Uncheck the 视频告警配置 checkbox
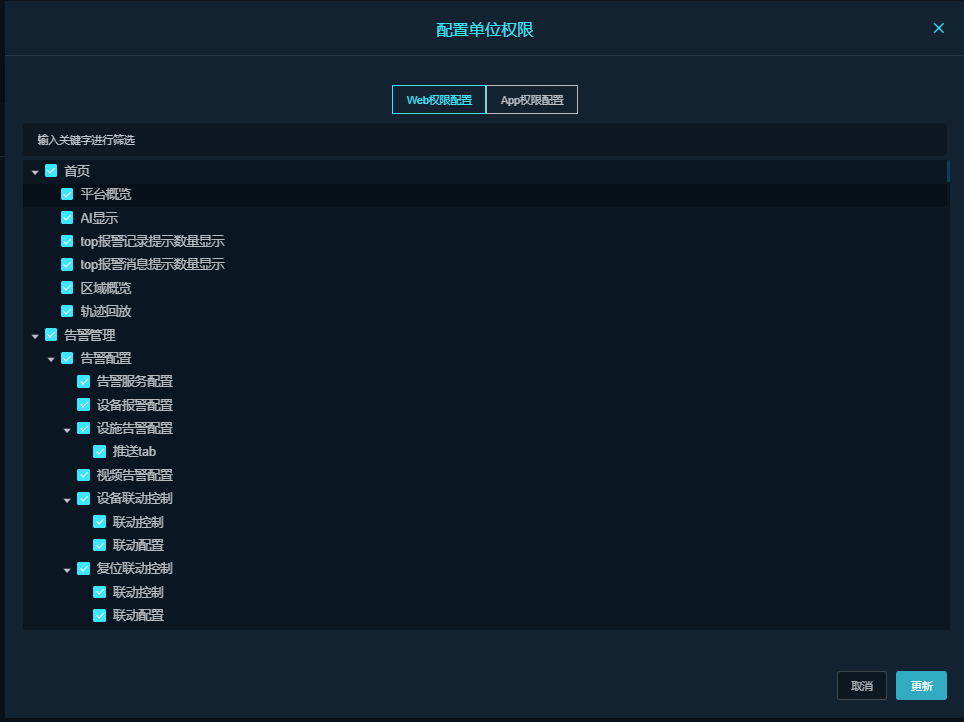Viewport: 964px width, 722px height. (84, 475)
